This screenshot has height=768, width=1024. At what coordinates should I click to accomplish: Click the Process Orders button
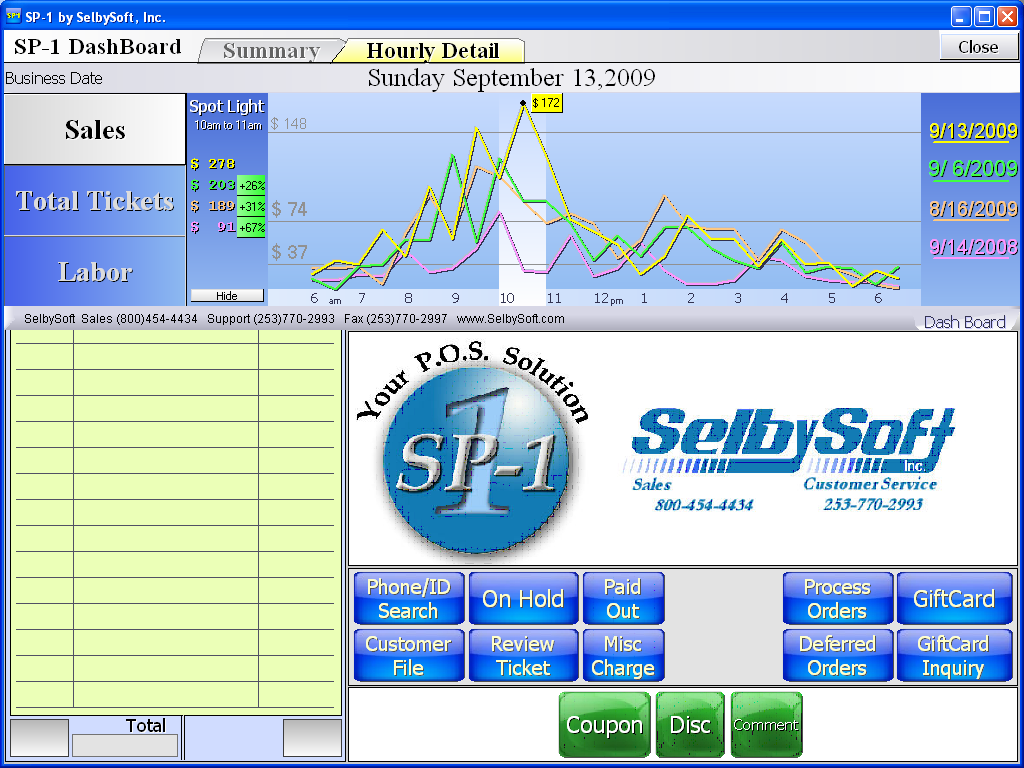pos(837,598)
